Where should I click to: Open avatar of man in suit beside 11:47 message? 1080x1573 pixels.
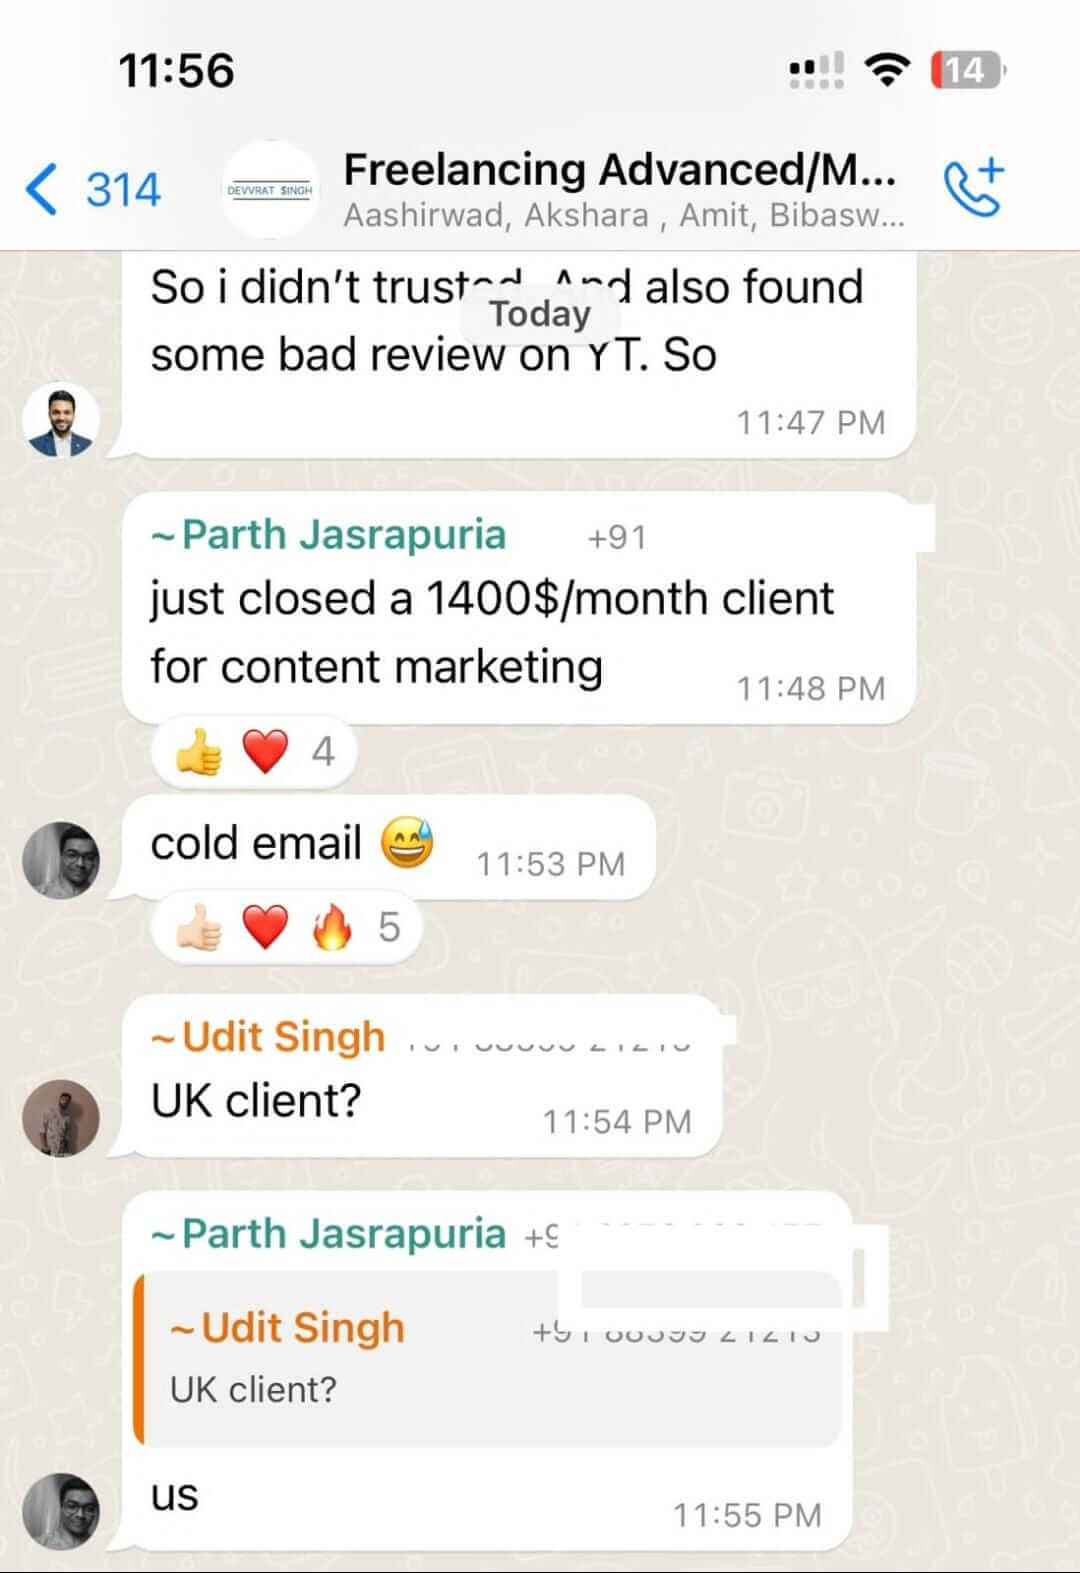click(x=61, y=422)
